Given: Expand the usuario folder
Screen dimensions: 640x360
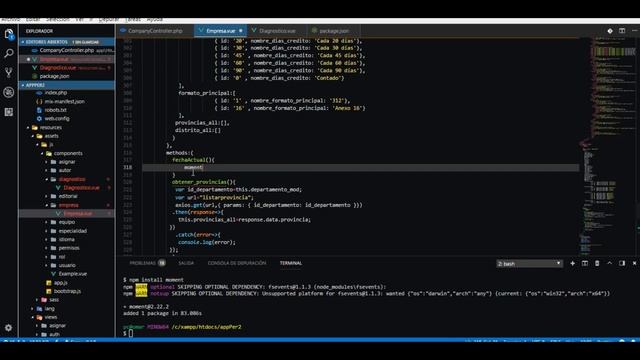Looking at the screenshot, I should point(47,265).
